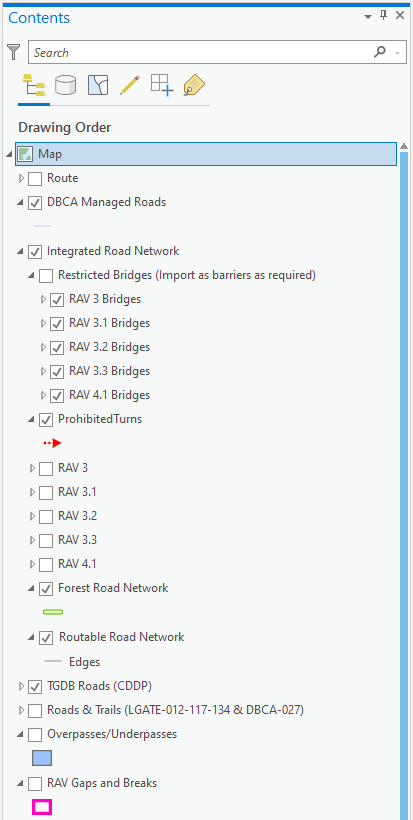This screenshot has height=820, width=413.
Task: Select List By Snapping icon
Action: coord(162,85)
